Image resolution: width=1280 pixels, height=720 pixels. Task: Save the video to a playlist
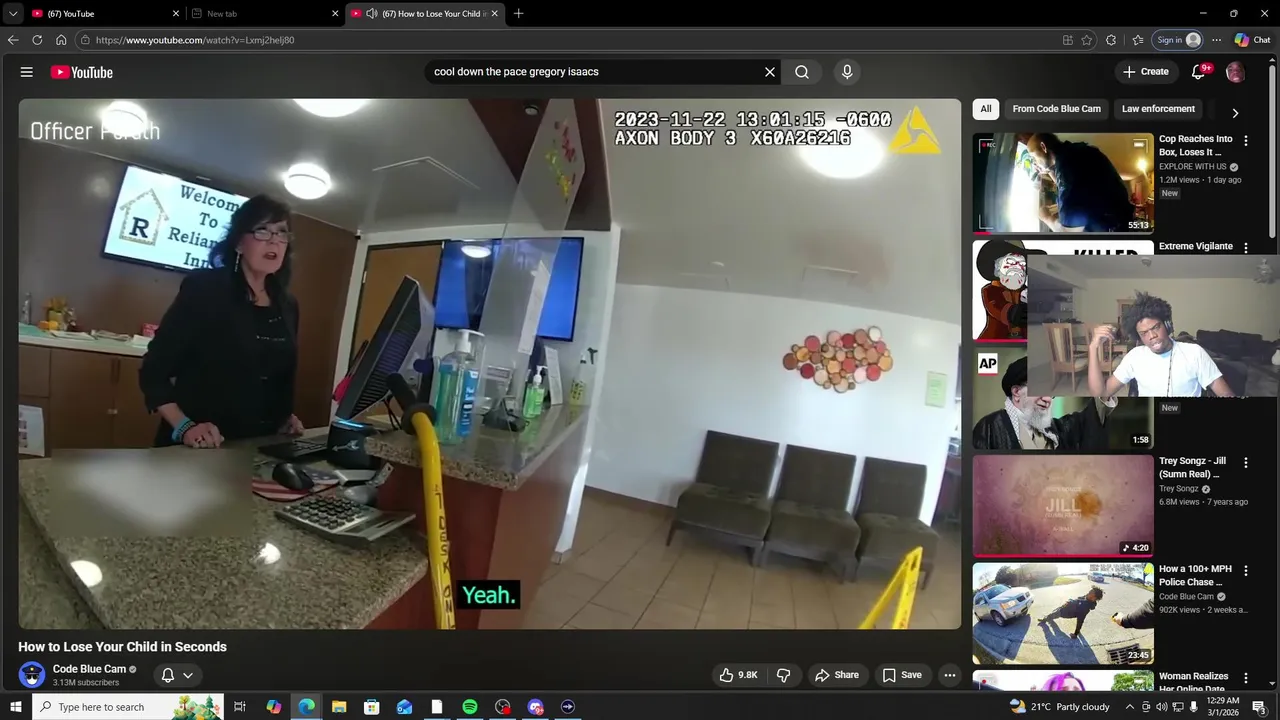tap(902, 675)
